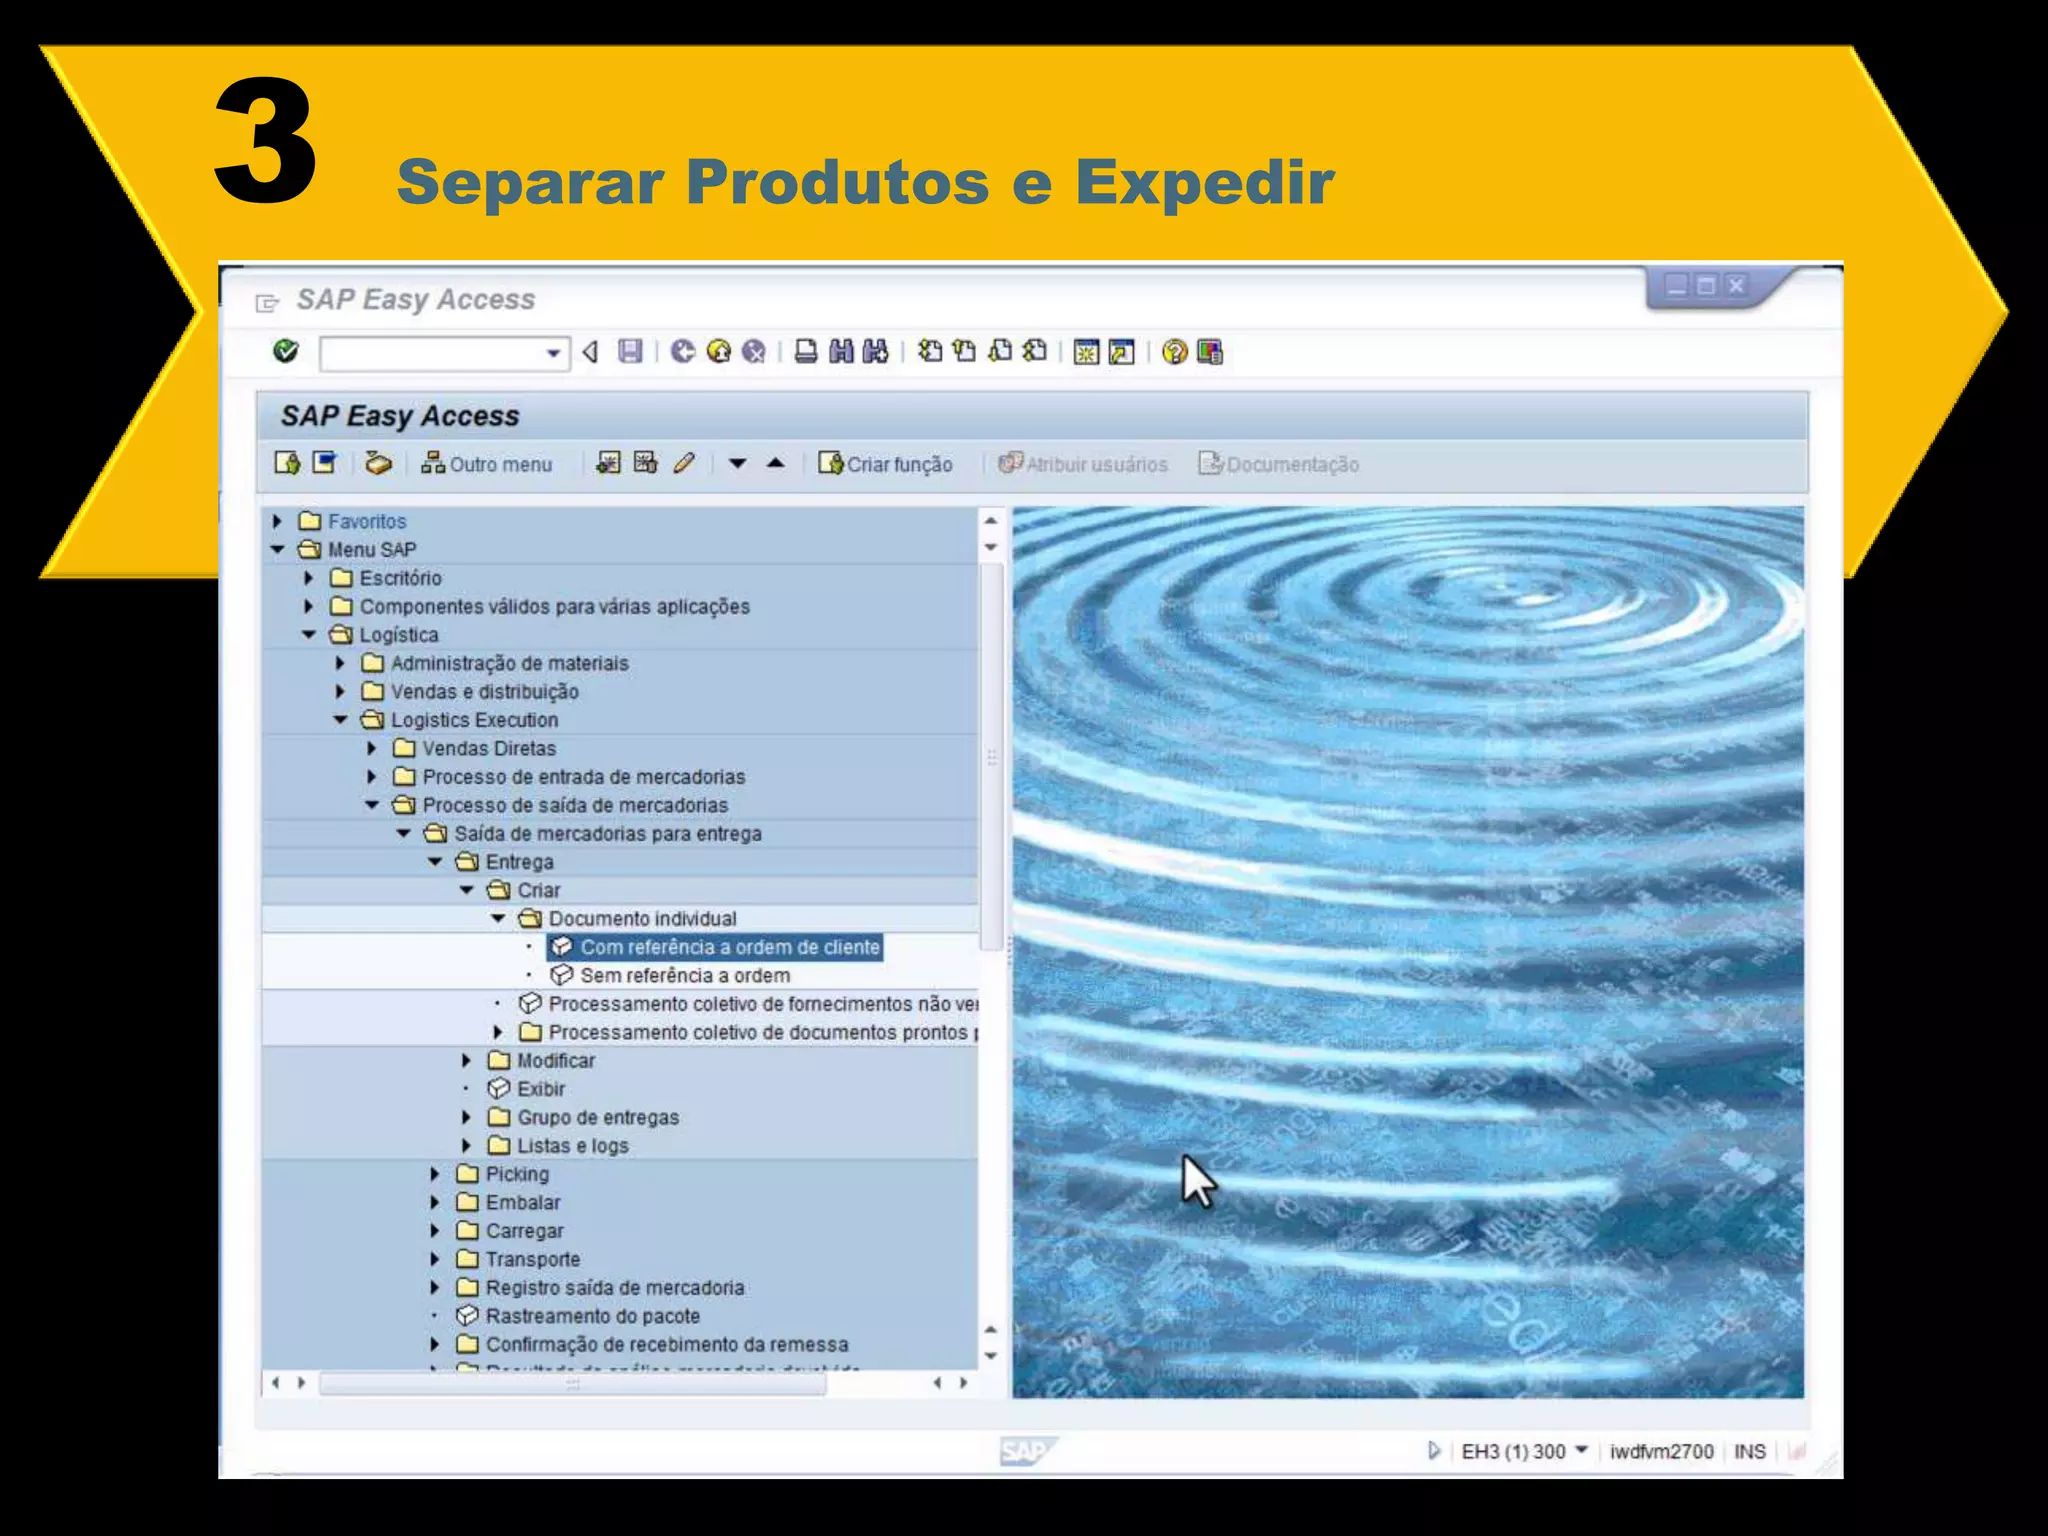2048x1536 pixels.
Task: Click the yellow Exit arrow icon
Action: click(x=718, y=351)
